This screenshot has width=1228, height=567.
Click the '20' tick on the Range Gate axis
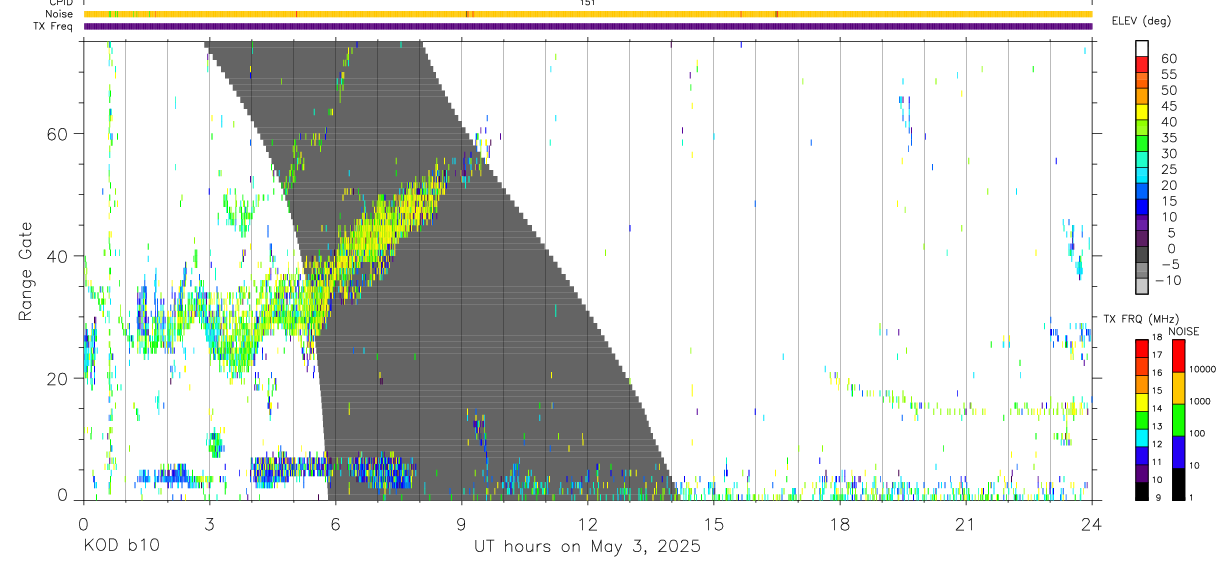pos(58,378)
